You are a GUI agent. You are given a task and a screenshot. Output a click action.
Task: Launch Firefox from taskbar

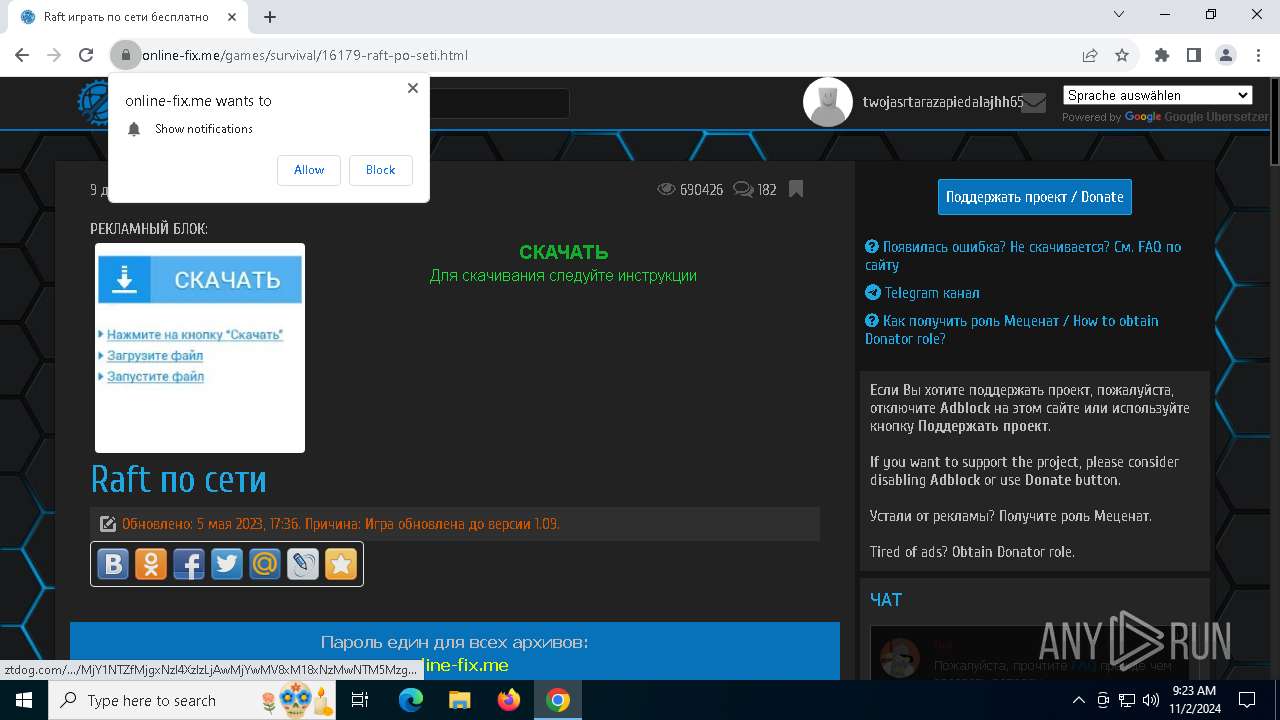[x=509, y=700]
